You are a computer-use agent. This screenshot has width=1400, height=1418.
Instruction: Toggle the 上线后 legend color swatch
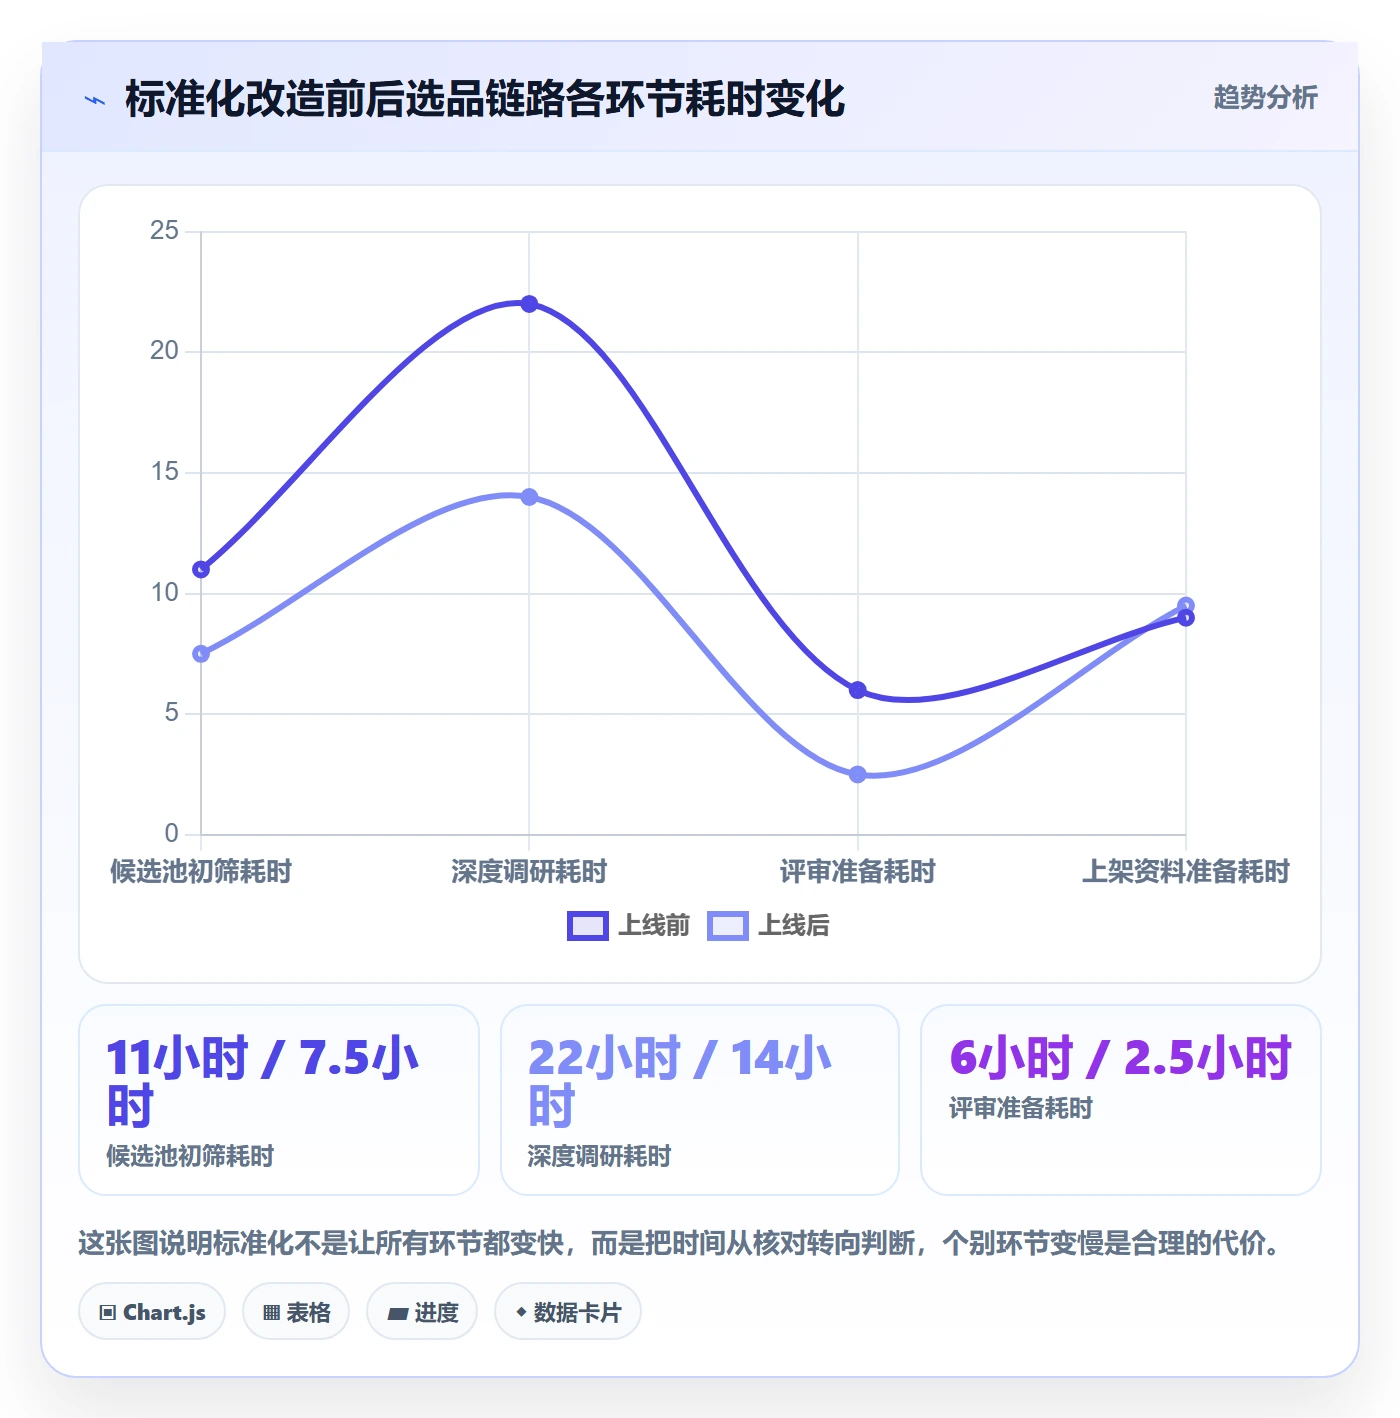(x=727, y=926)
